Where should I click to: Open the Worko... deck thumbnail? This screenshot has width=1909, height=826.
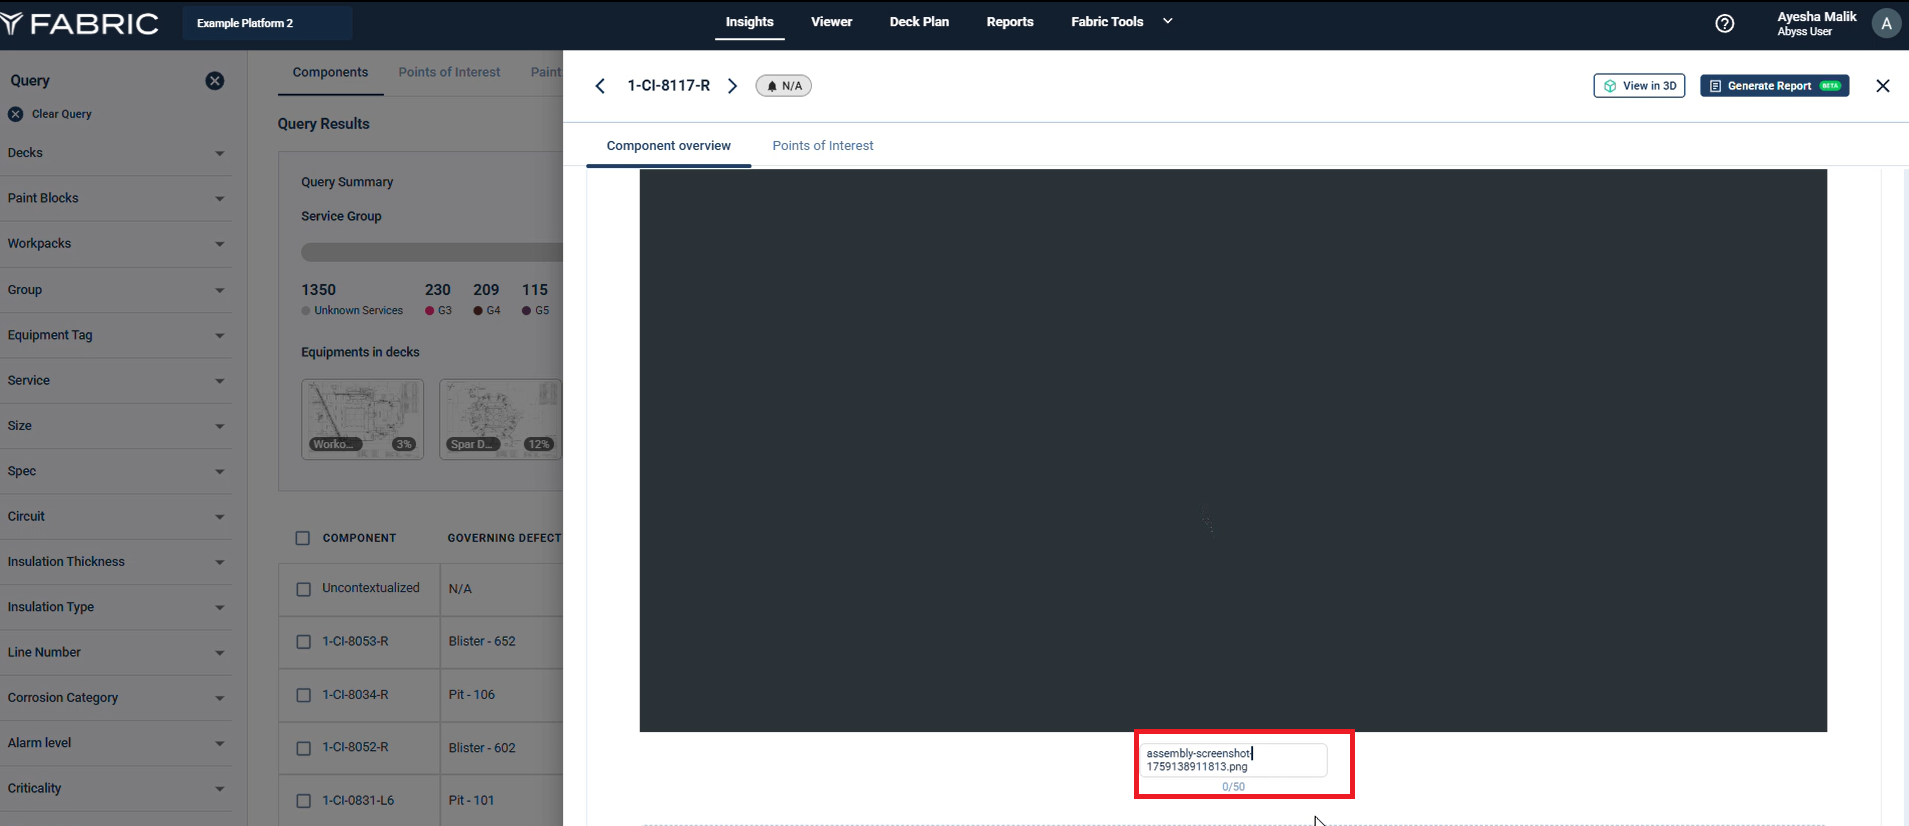[362, 419]
